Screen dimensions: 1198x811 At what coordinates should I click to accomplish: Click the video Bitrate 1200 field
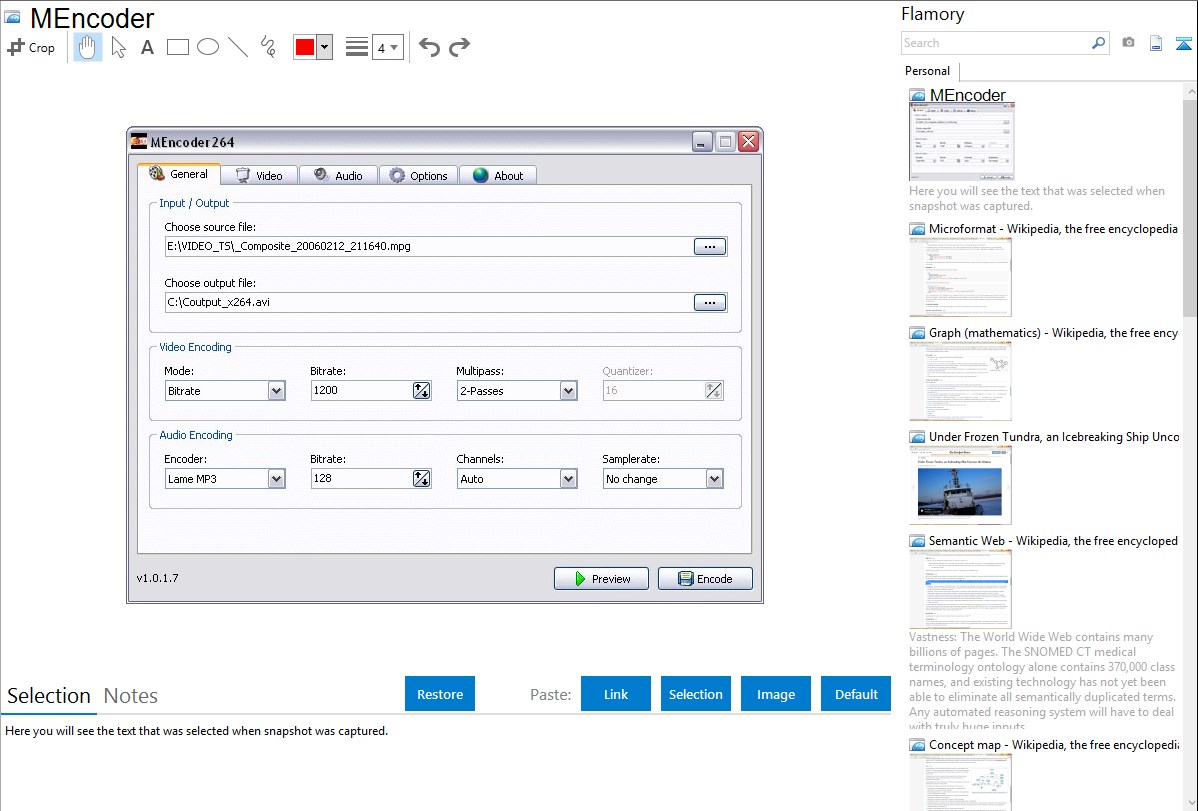361,391
